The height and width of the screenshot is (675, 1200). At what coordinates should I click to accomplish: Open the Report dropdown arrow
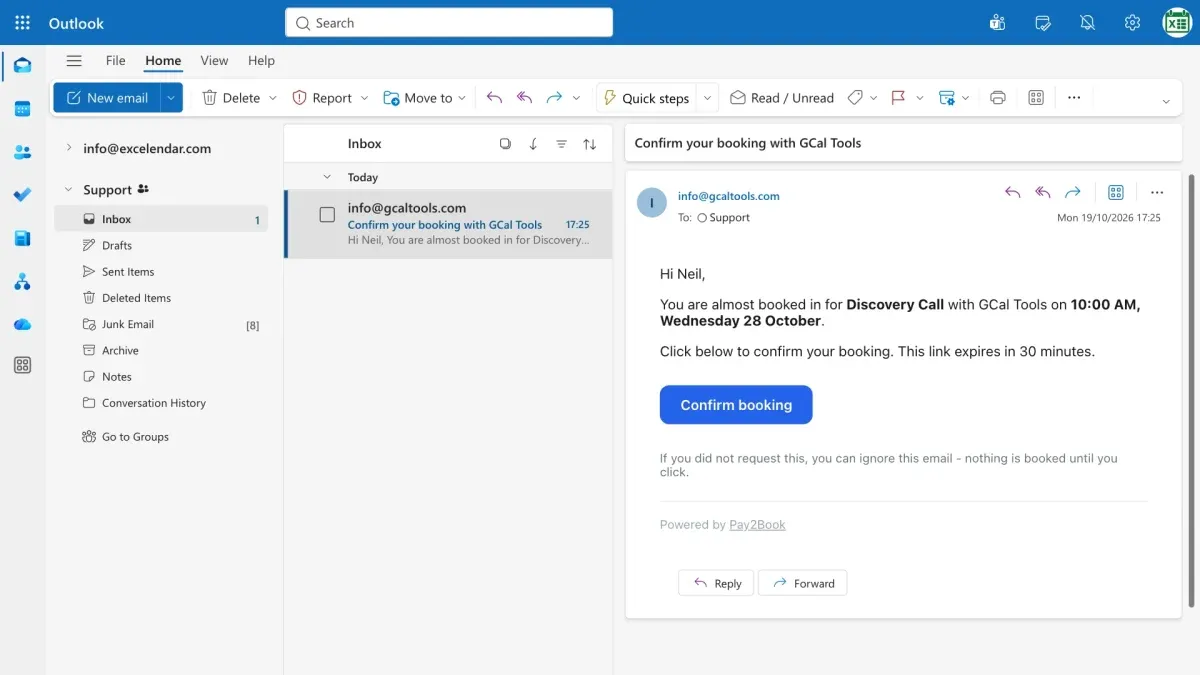364,98
